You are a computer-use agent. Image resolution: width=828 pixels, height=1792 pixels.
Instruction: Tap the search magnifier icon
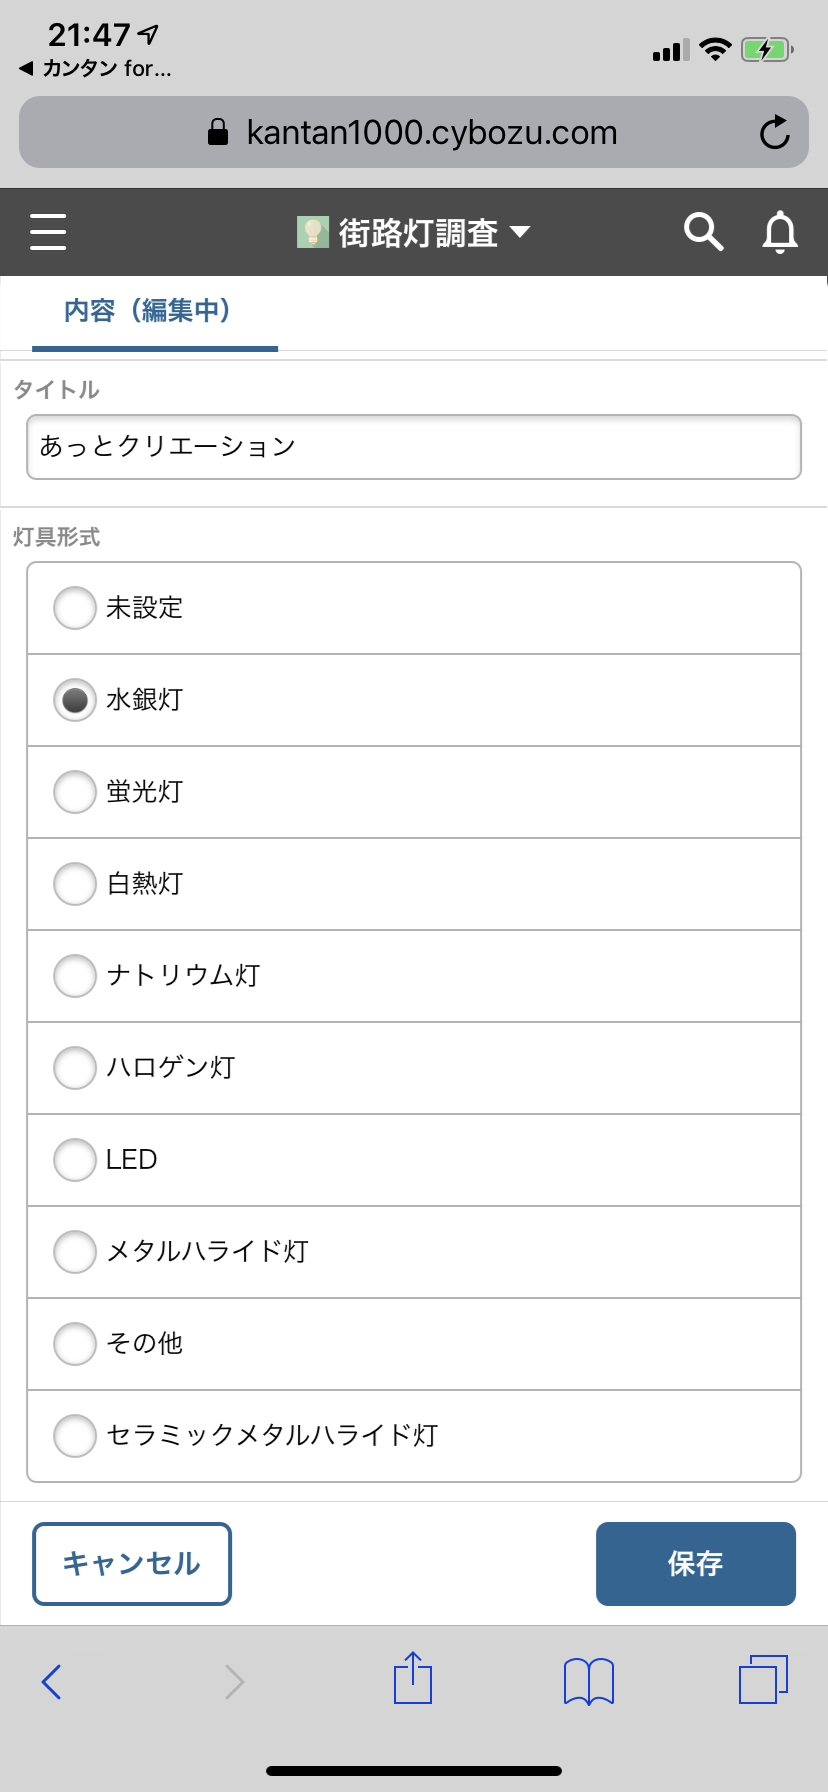[703, 232]
